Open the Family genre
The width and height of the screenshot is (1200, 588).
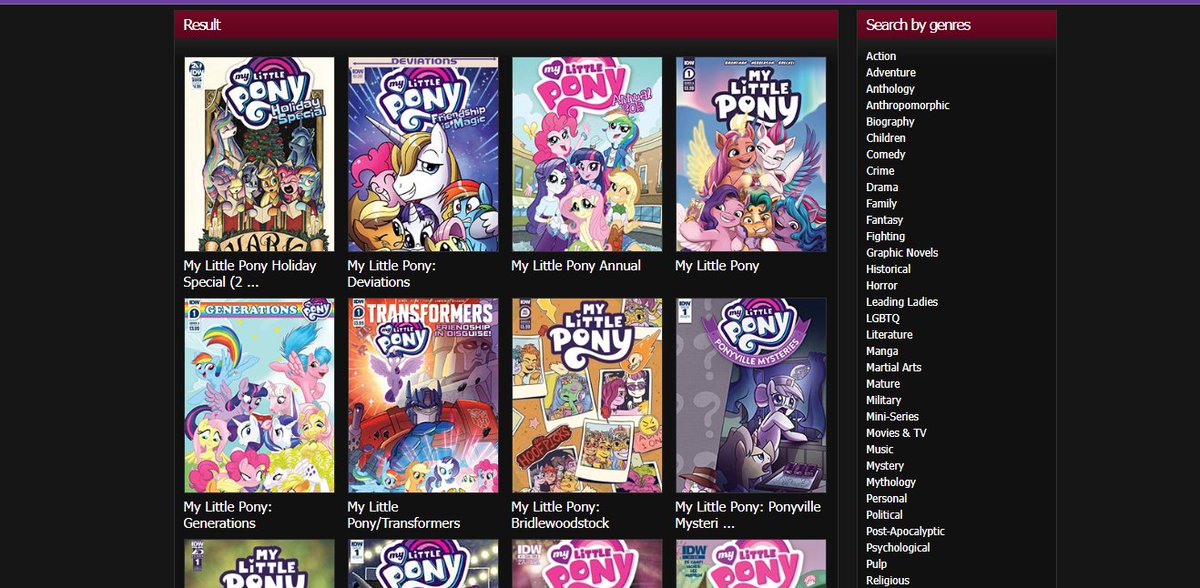pos(882,204)
